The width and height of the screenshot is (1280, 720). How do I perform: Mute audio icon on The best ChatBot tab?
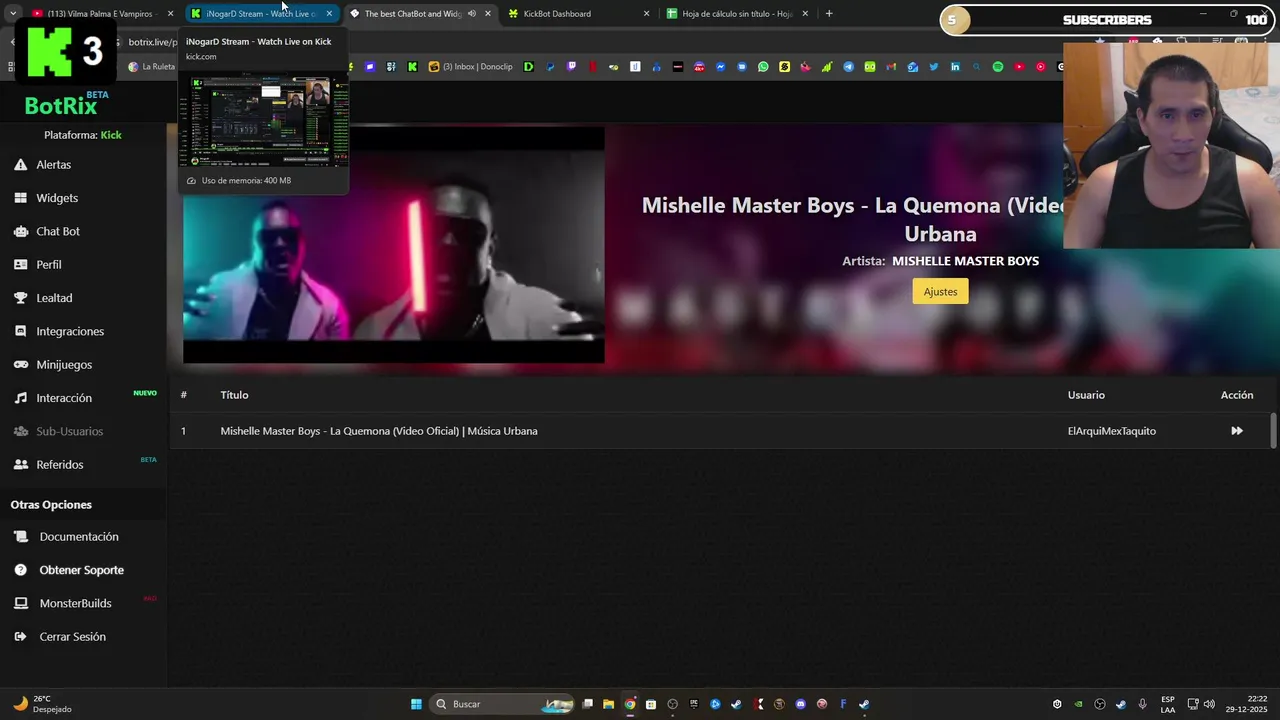point(472,14)
